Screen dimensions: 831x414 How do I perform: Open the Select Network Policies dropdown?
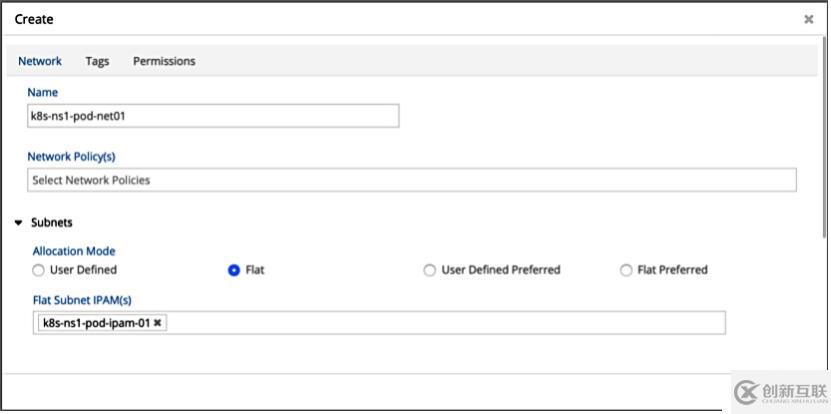coord(412,180)
